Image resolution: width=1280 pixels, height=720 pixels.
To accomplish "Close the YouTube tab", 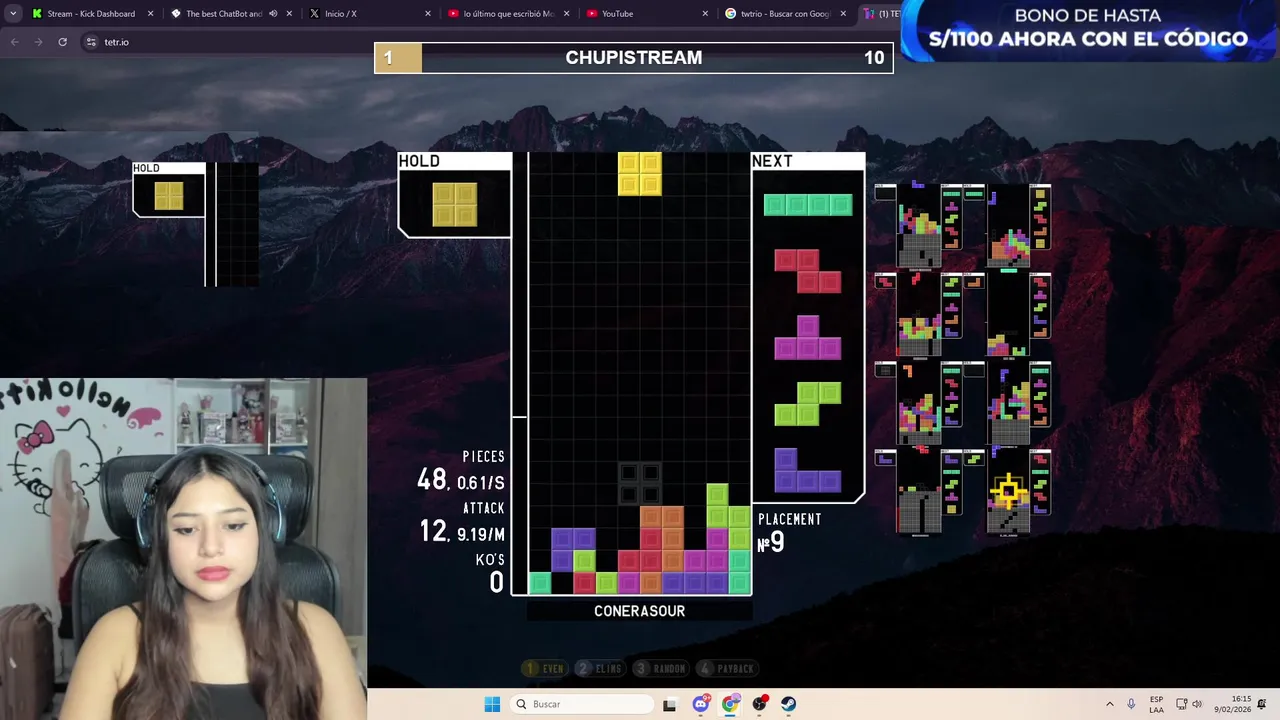I will 705,14.
